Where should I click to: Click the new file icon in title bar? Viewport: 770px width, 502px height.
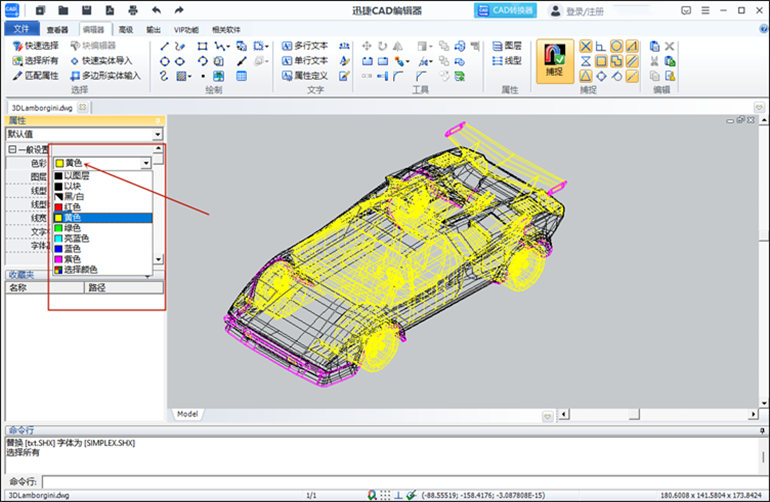[40, 10]
